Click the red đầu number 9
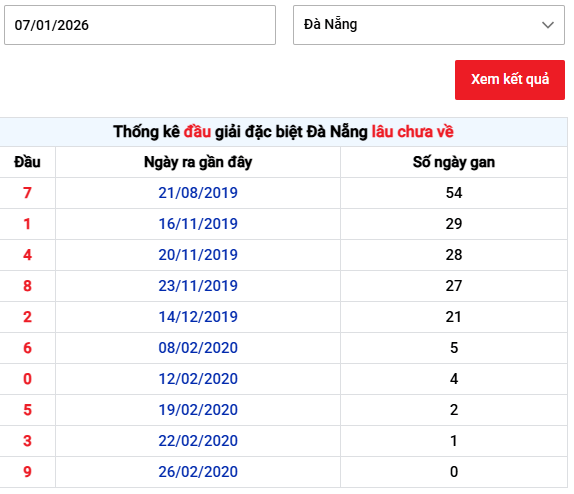Image resolution: width=574 pixels, height=494 pixels. pyautogui.click(x=27, y=472)
